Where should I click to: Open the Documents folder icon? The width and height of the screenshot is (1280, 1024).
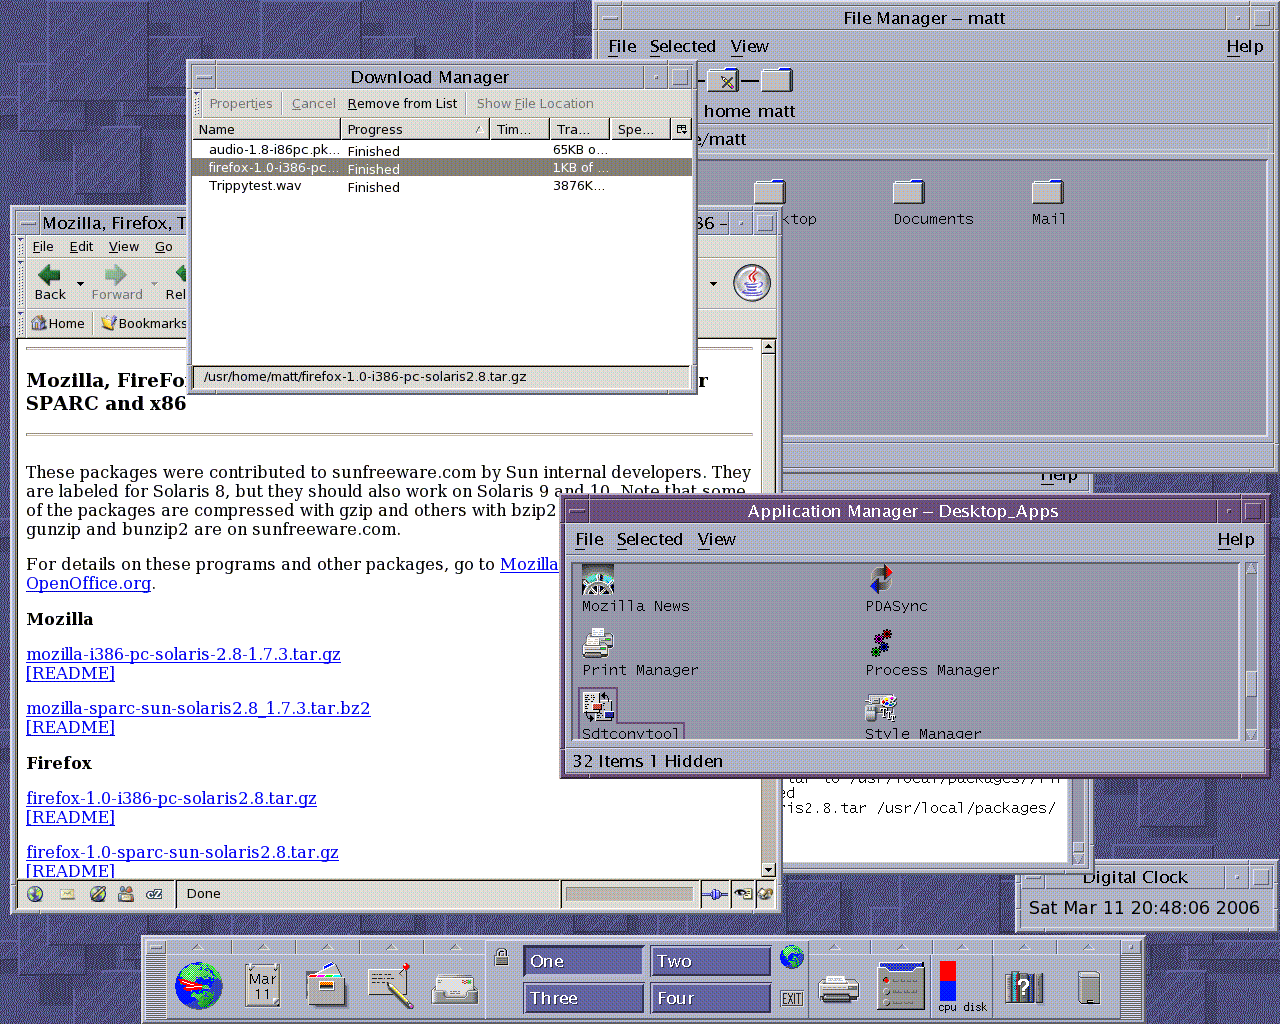click(908, 192)
